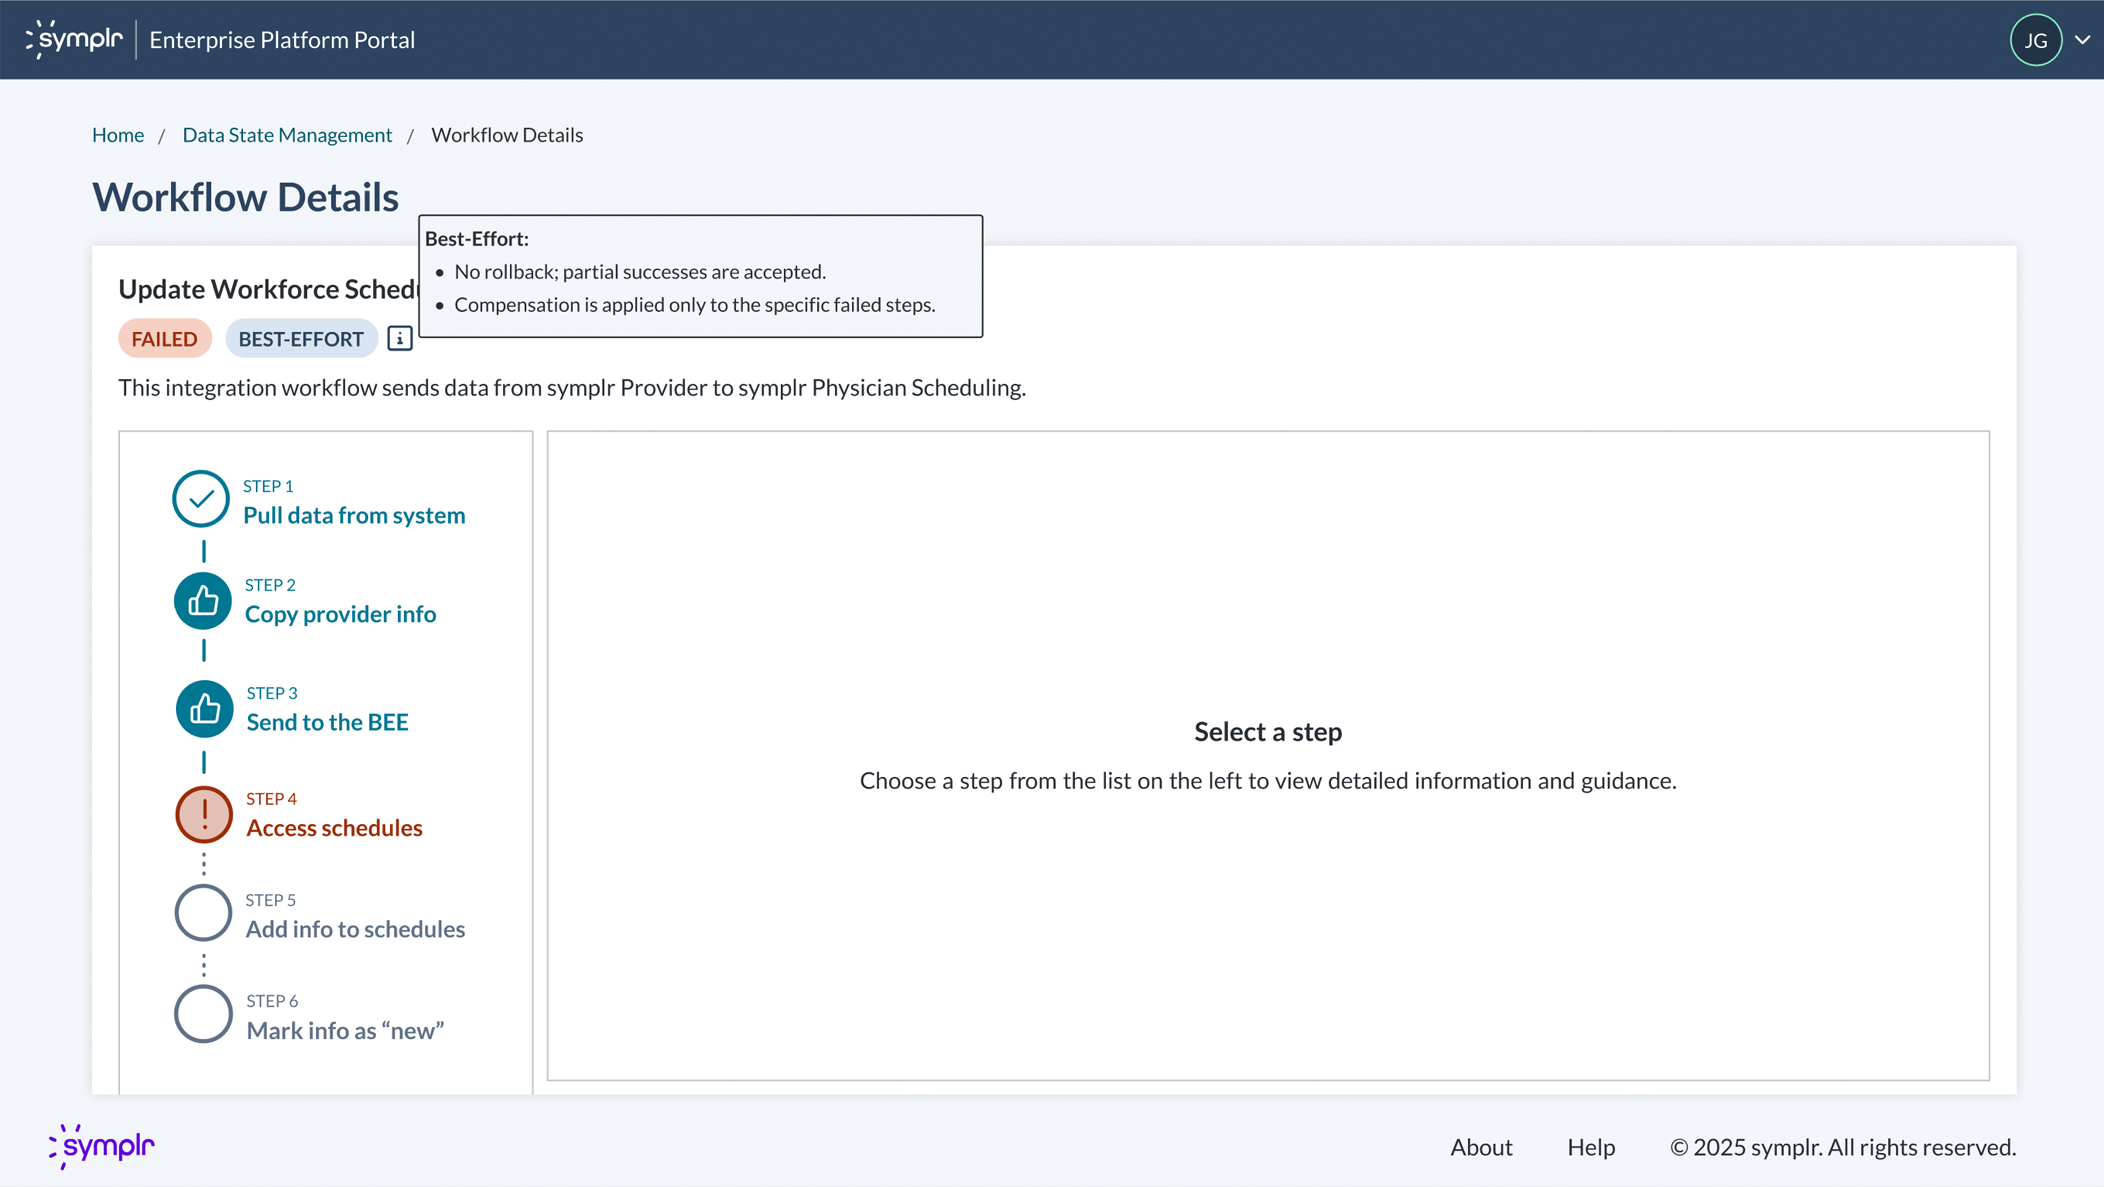Go to Home via the breadcrumb link
Image resolution: width=2104 pixels, height=1187 pixels.
point(117,134)
